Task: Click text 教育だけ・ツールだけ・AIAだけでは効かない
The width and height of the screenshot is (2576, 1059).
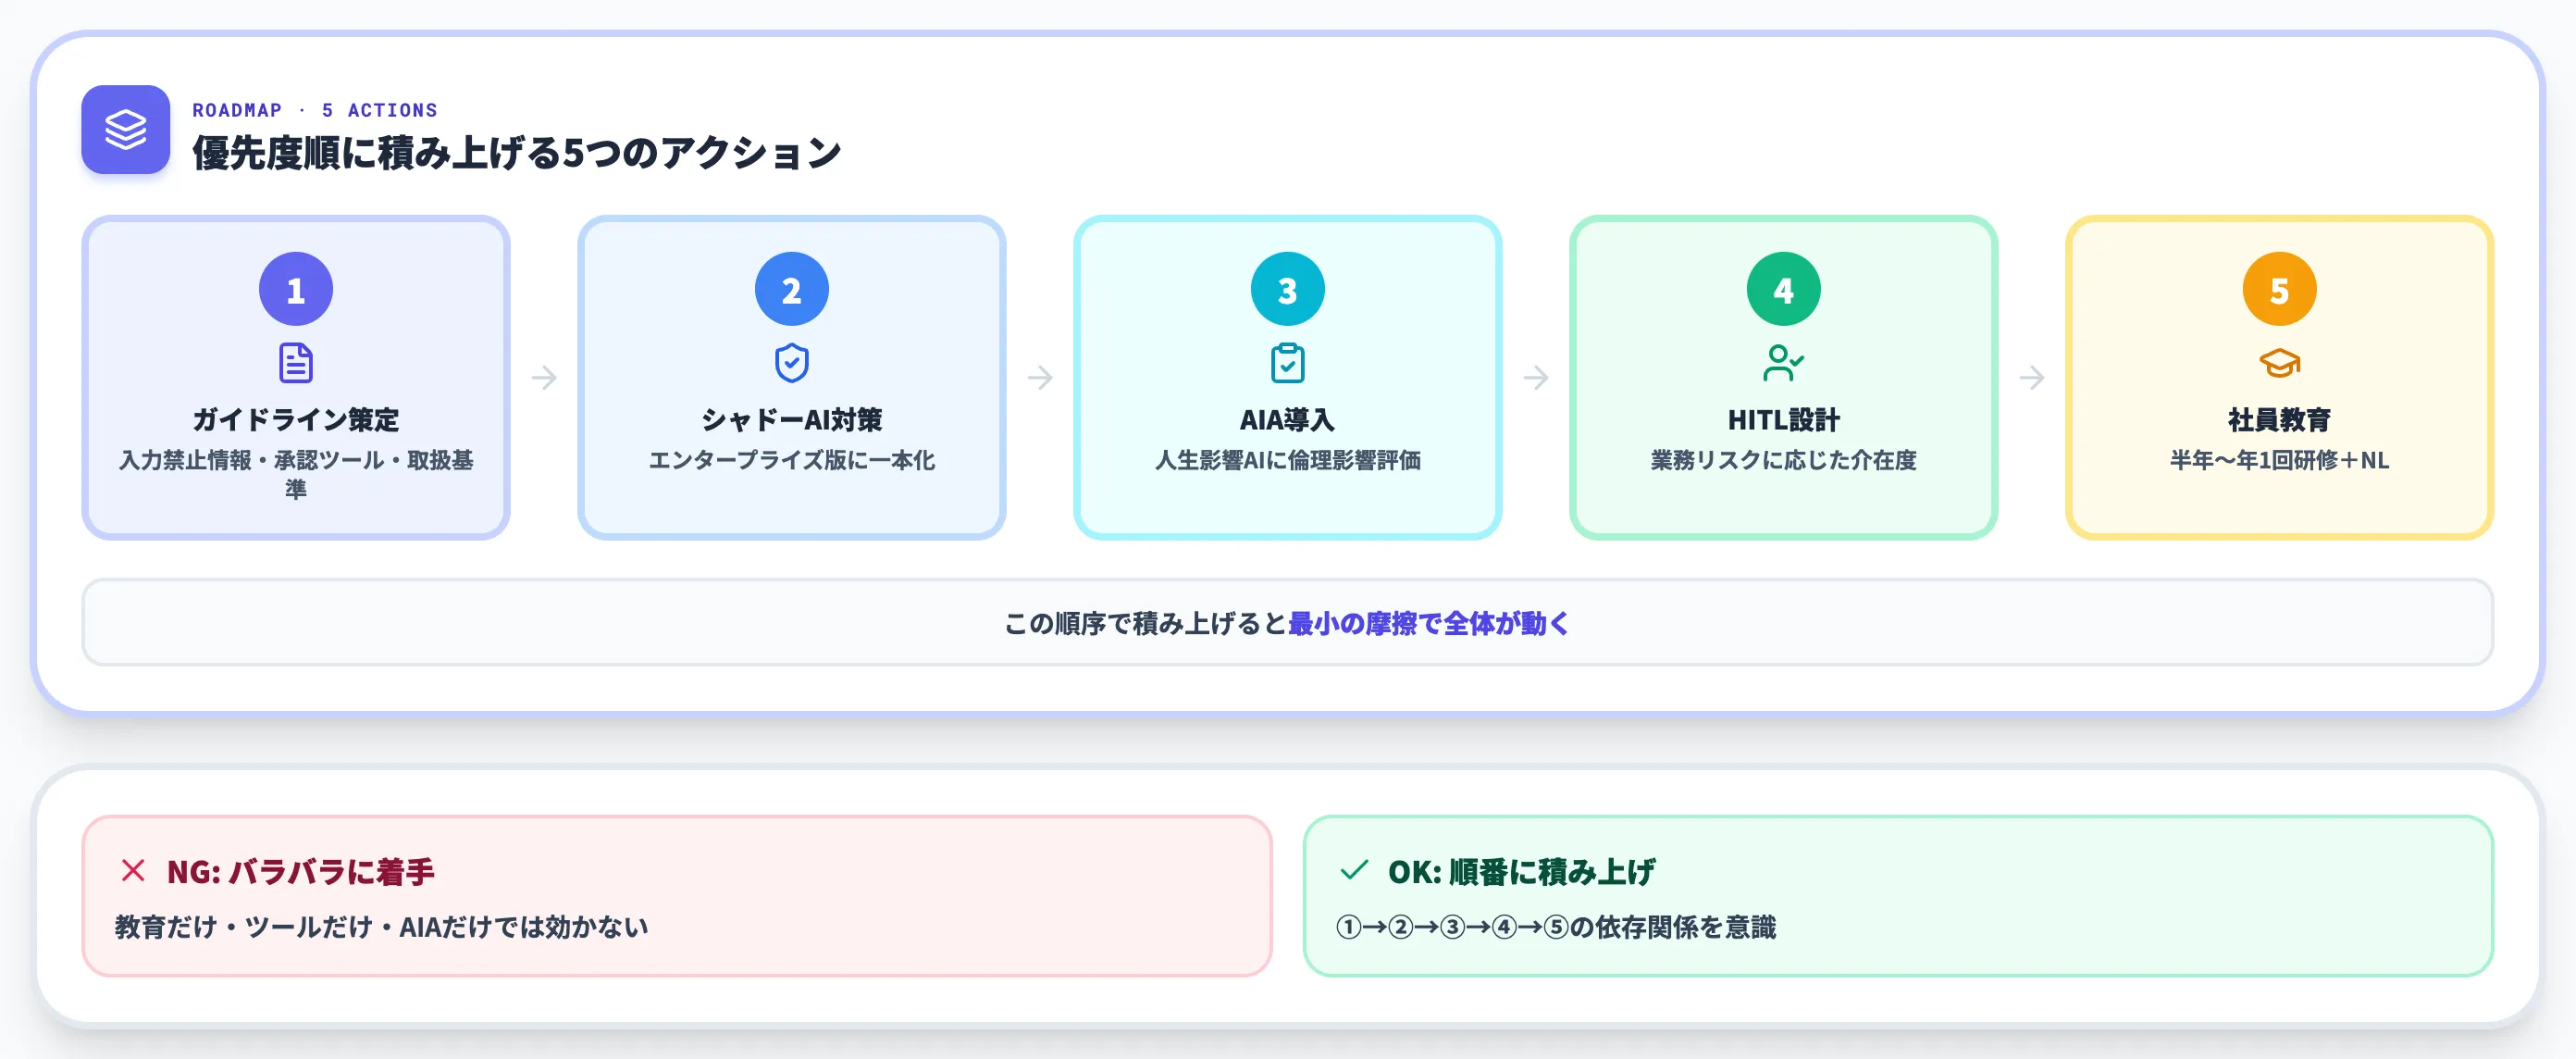Action: 381,927
